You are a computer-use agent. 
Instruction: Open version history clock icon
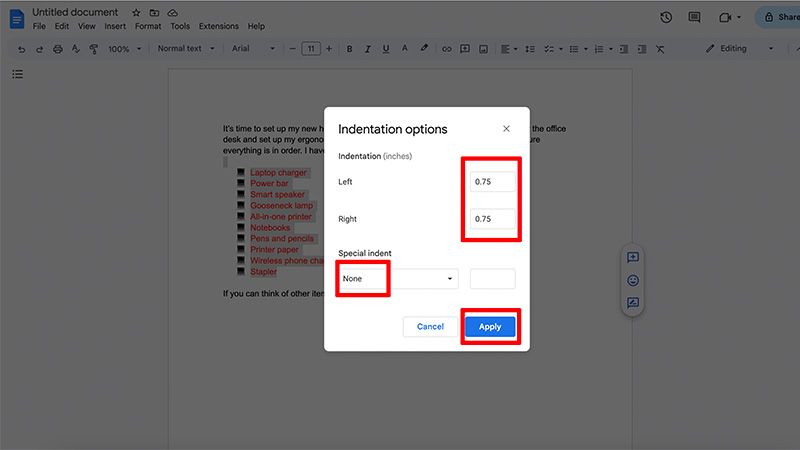click(x=666, y=17)
